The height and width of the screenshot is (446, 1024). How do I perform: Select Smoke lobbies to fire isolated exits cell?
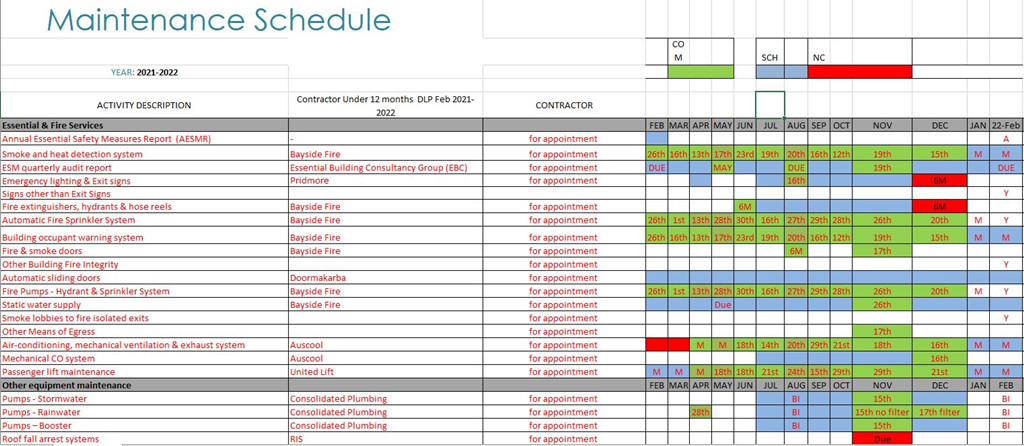tap(144, 318)
